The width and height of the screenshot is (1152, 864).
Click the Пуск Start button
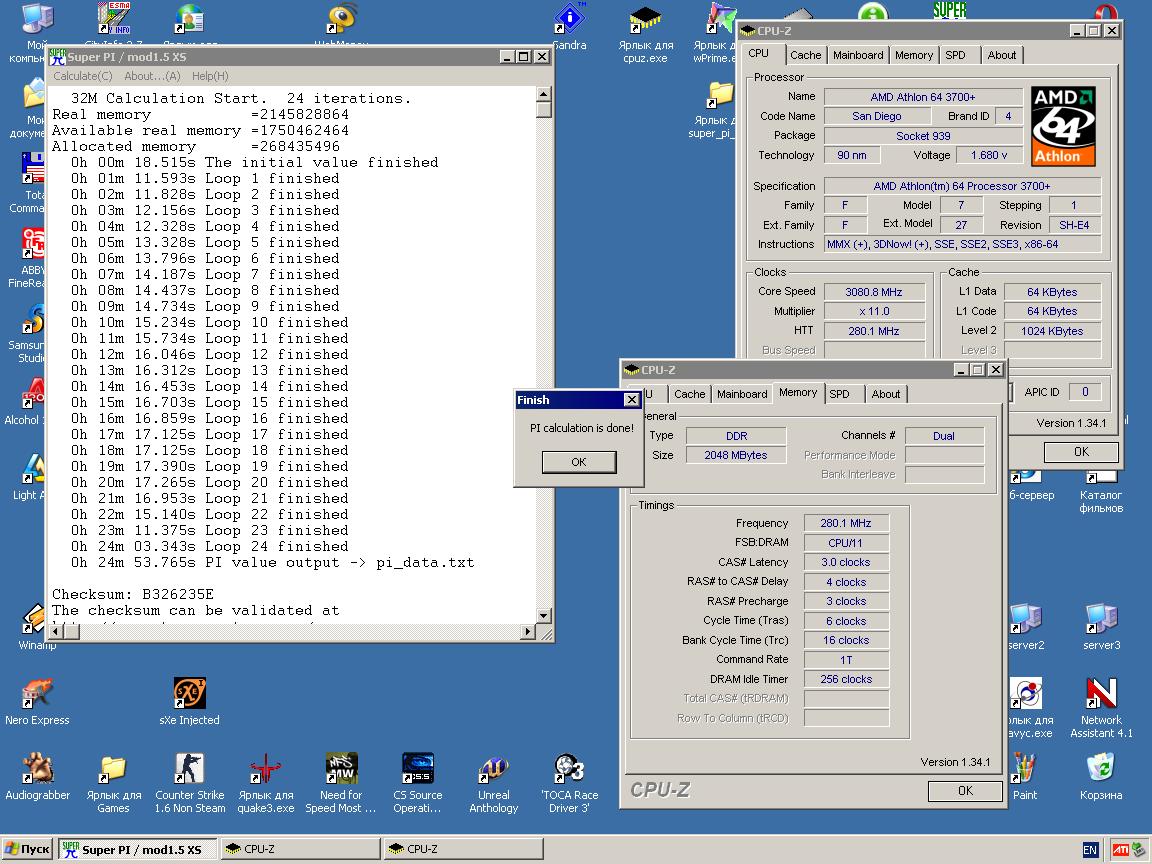(27, 849)
